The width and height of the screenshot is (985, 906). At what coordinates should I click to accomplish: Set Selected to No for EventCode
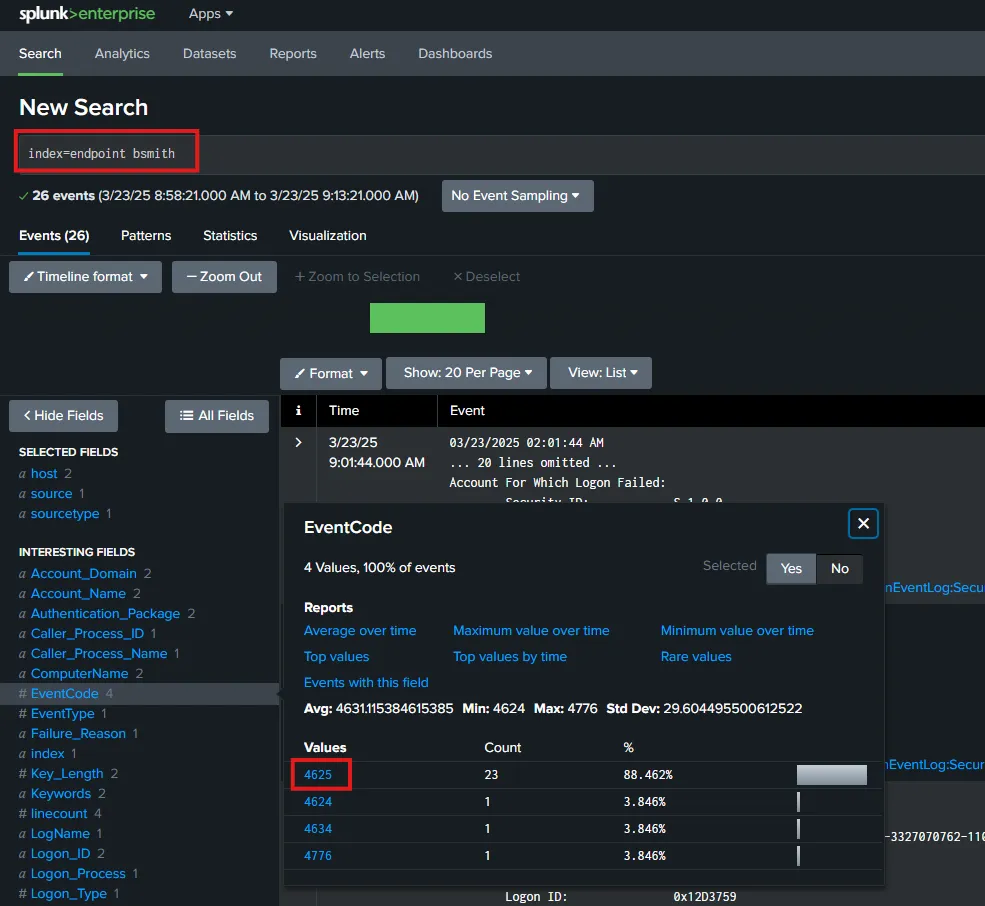point(840,568)
